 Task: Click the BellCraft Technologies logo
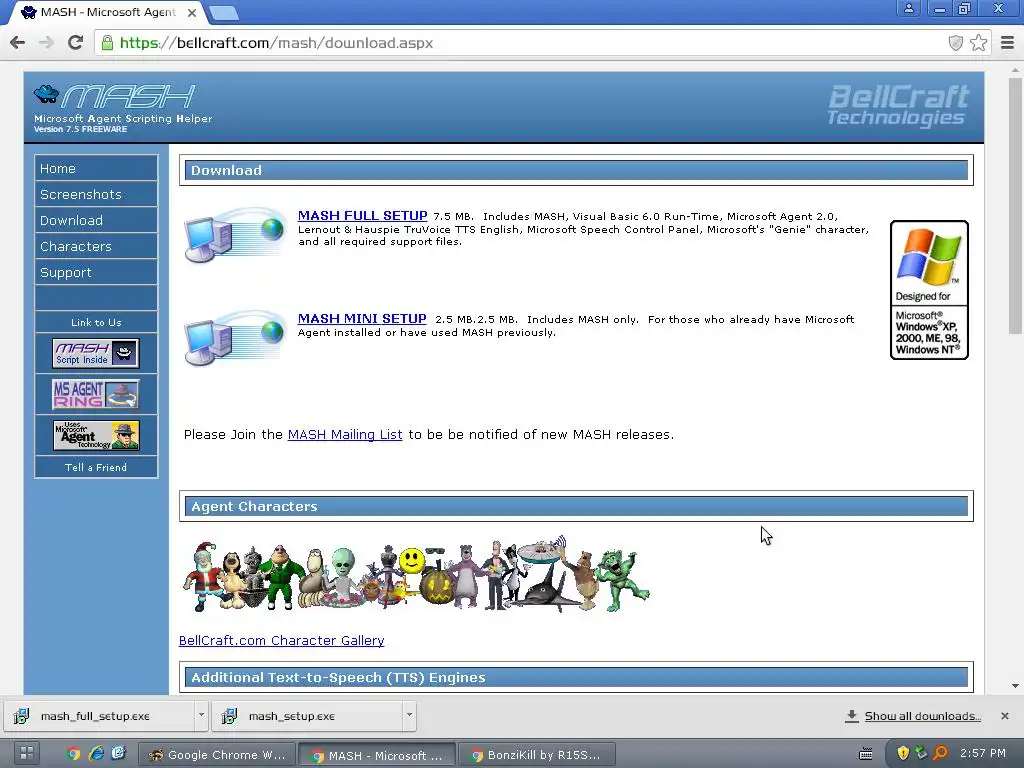pyautogui.click(x=899, y=104)
